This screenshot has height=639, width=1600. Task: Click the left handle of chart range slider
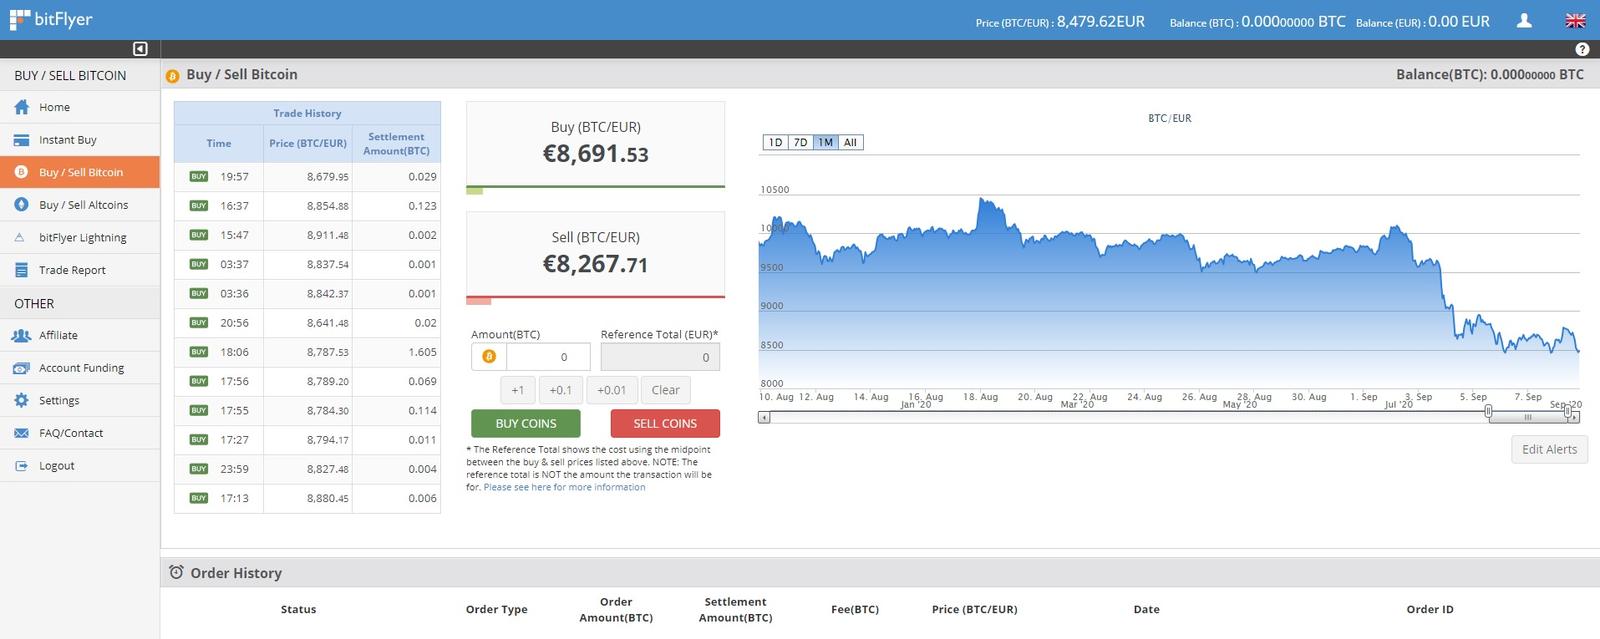(x=1488, y=411)
